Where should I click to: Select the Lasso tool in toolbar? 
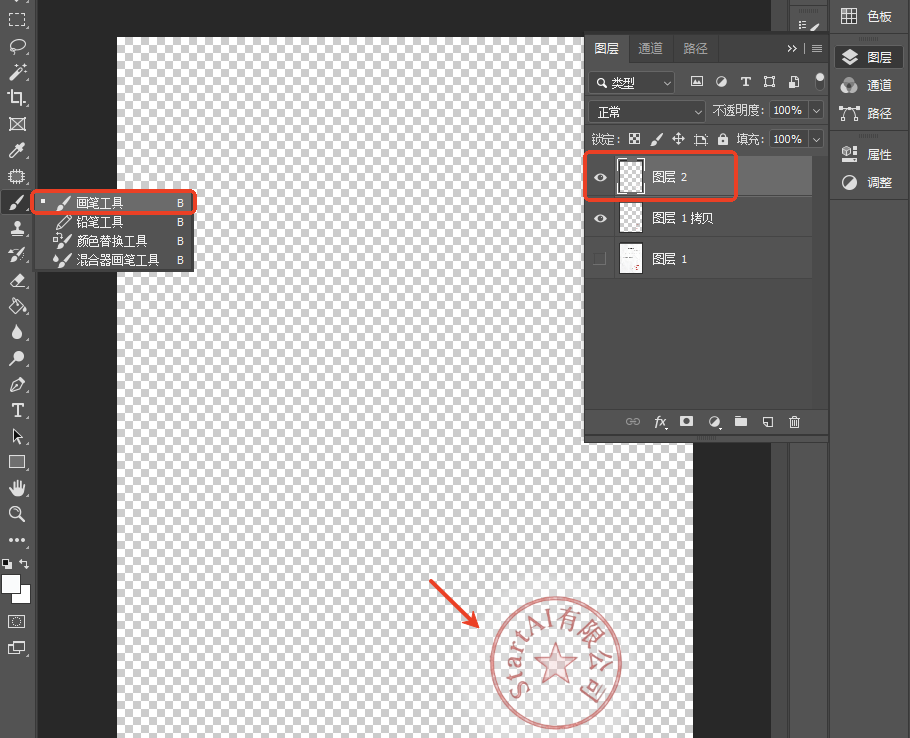pos(17,46)
